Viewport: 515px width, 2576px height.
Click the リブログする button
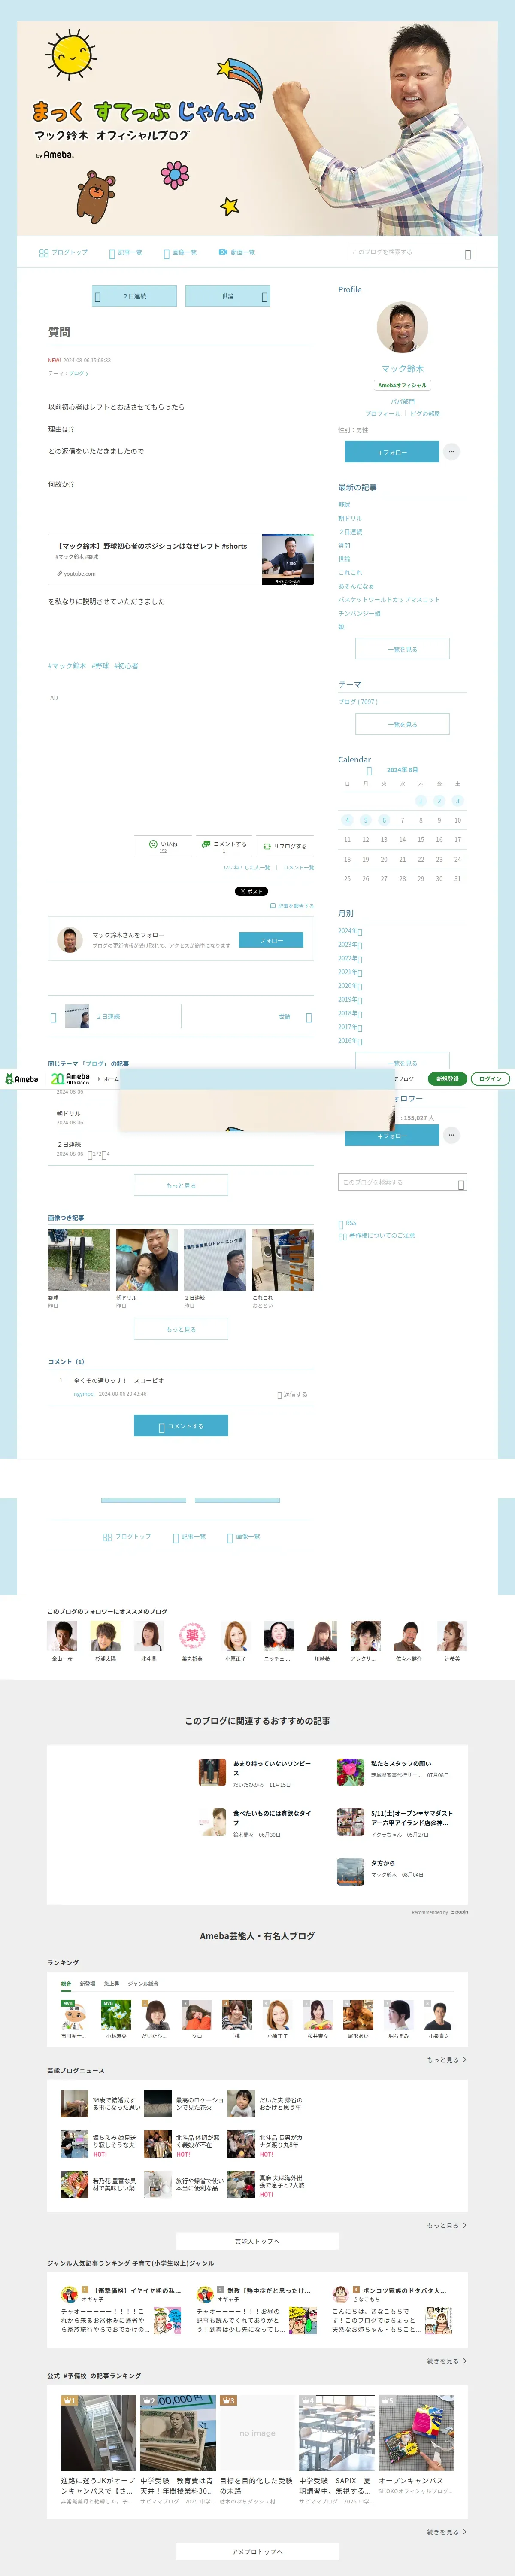tap(285, 846)
